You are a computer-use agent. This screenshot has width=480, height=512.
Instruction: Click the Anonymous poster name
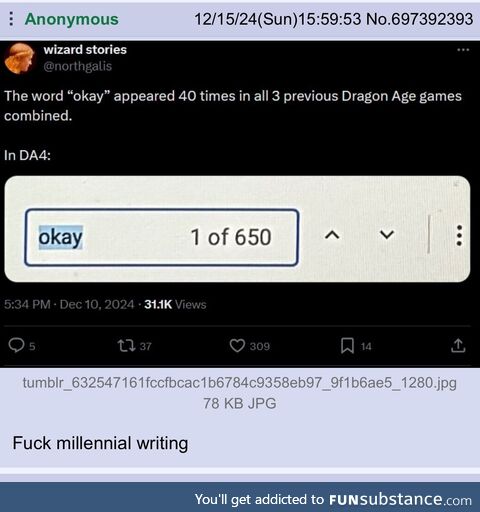(x=72, y=19)
